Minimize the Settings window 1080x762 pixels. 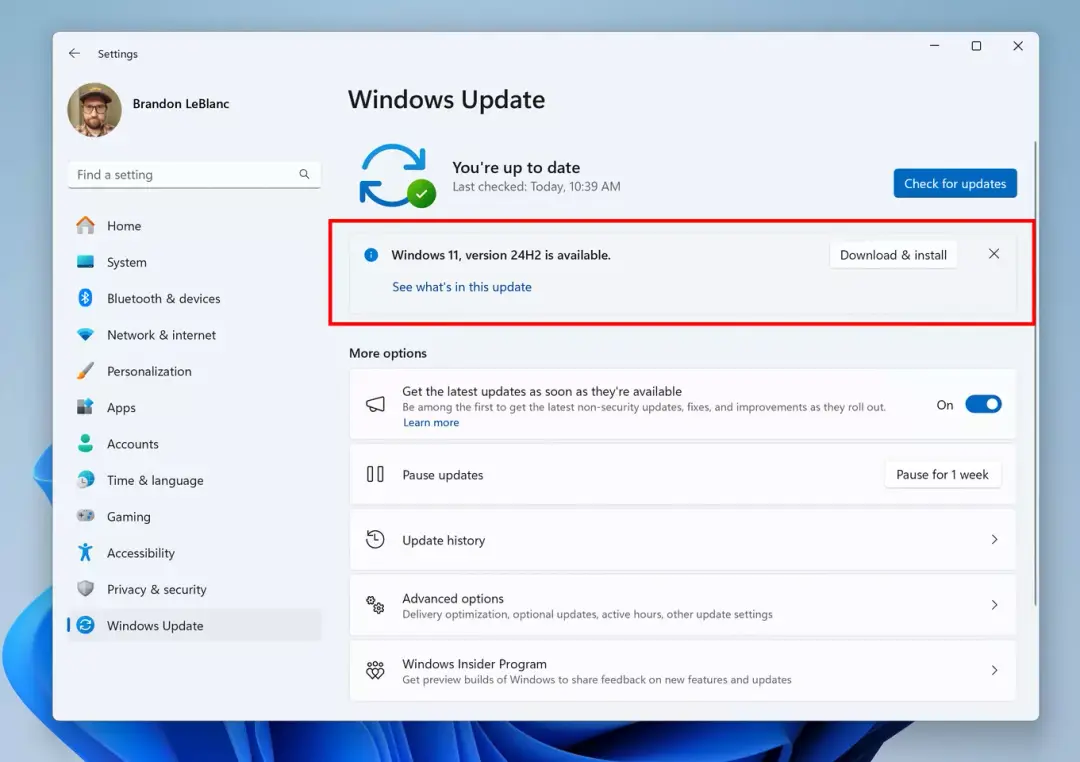(x=934, y=45)
